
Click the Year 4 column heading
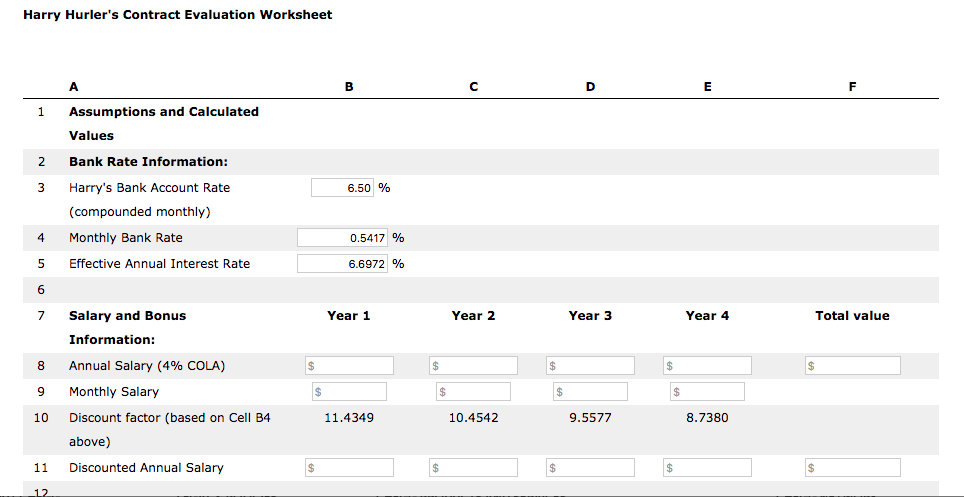click(708, 316)
